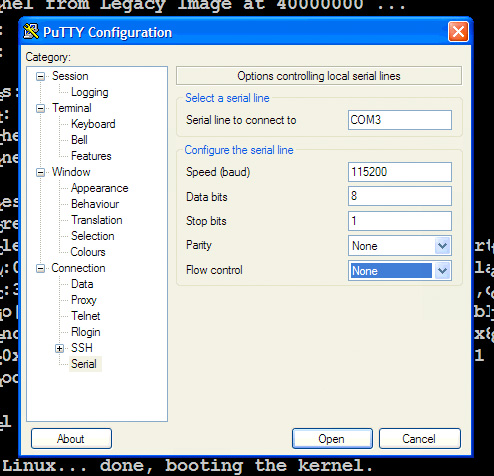The height and width of the screenshot is (476, 494).
Task: Click the Speed (baud) 115200 field
Action: click(x=400, y=172)
